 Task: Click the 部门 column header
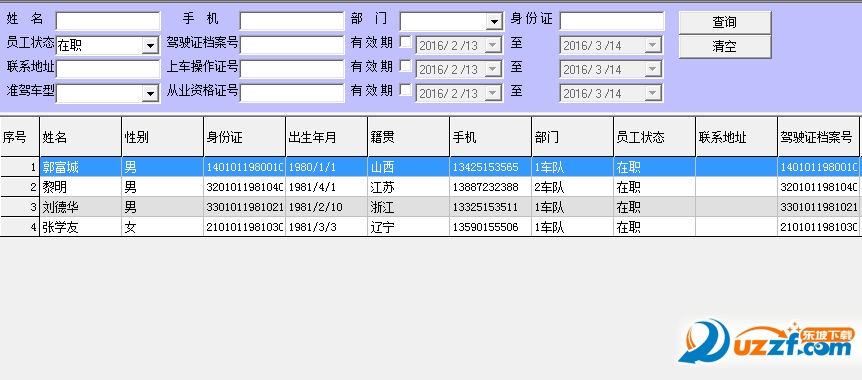[x=572, y=137]
